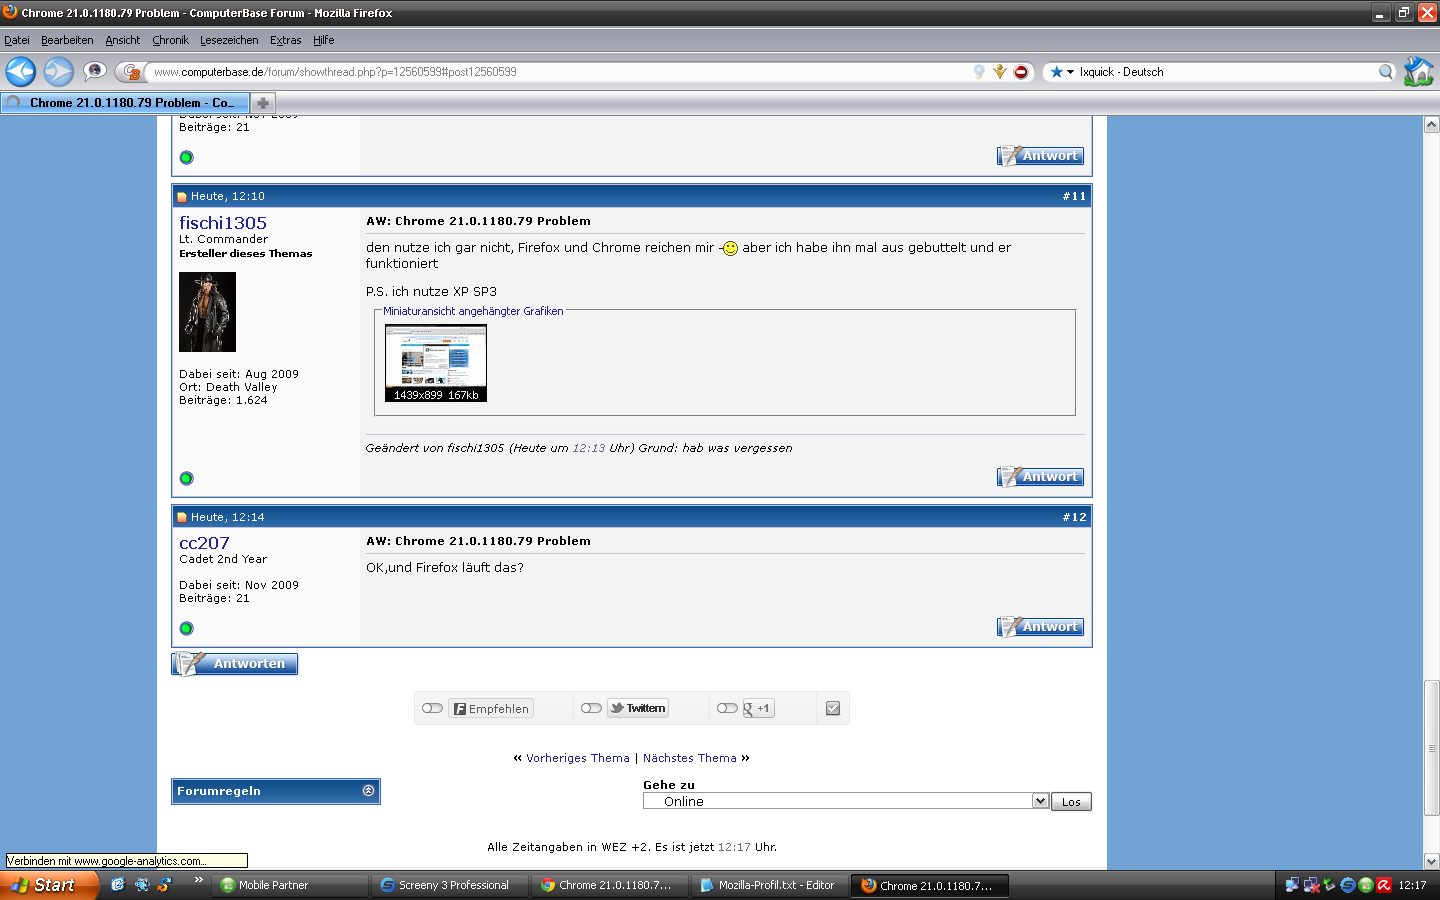Click the large Antworten button
The image size is (1440, 900).
pyautogui.click(x=235, y=664)
